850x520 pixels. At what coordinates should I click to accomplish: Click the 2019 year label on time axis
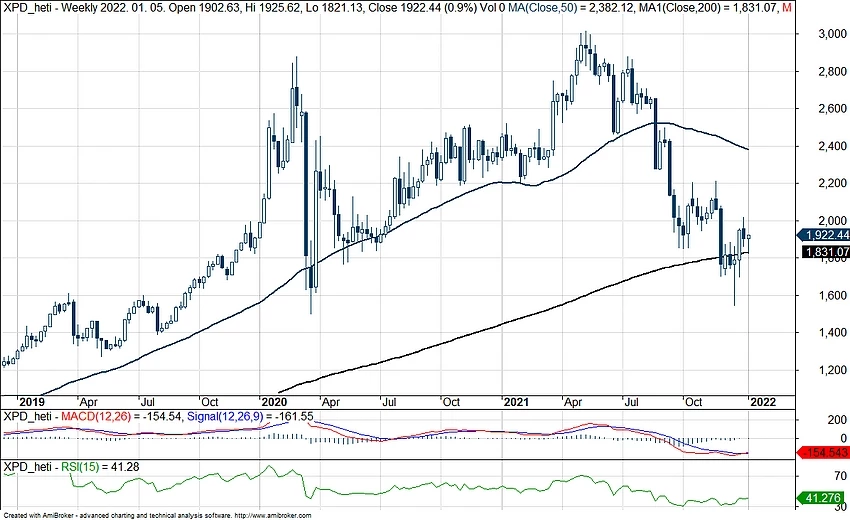tap(31, 402)
